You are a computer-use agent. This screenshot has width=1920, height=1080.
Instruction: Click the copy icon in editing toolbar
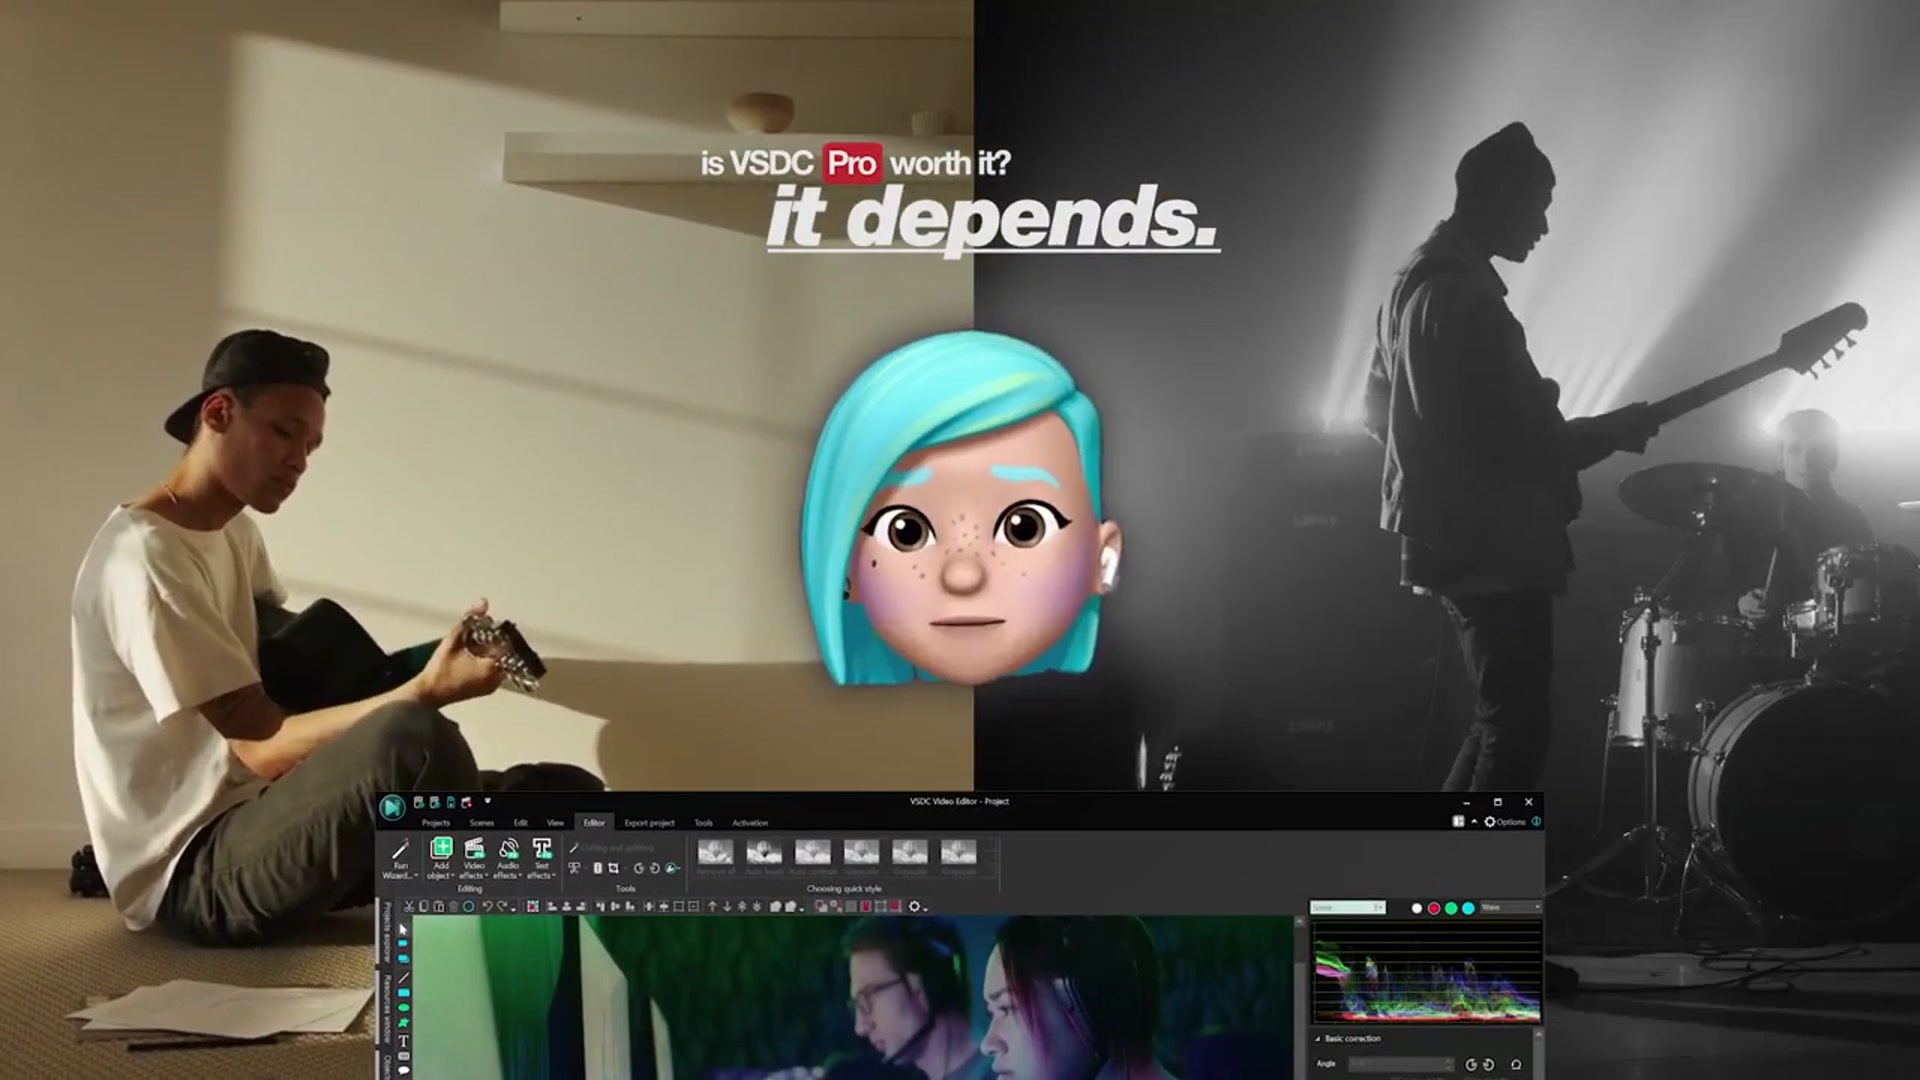click(424, 906)
